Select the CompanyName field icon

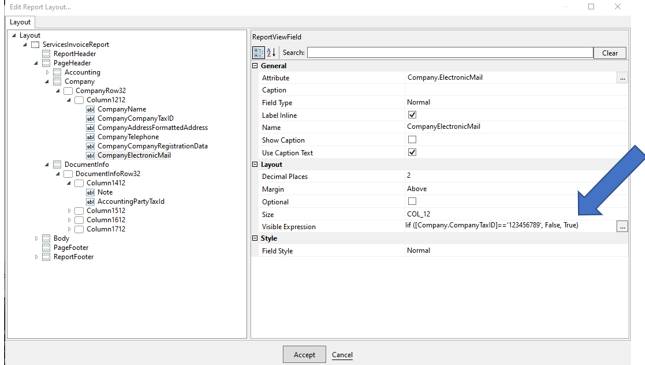point(90,109)
